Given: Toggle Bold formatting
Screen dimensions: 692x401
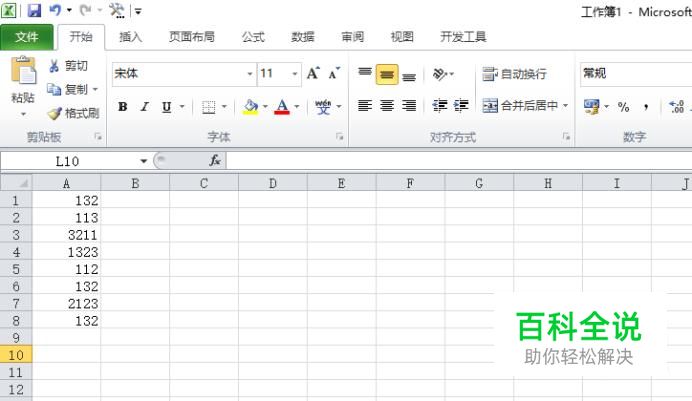Looking at the screenshot, I should (x=123, y=107).
